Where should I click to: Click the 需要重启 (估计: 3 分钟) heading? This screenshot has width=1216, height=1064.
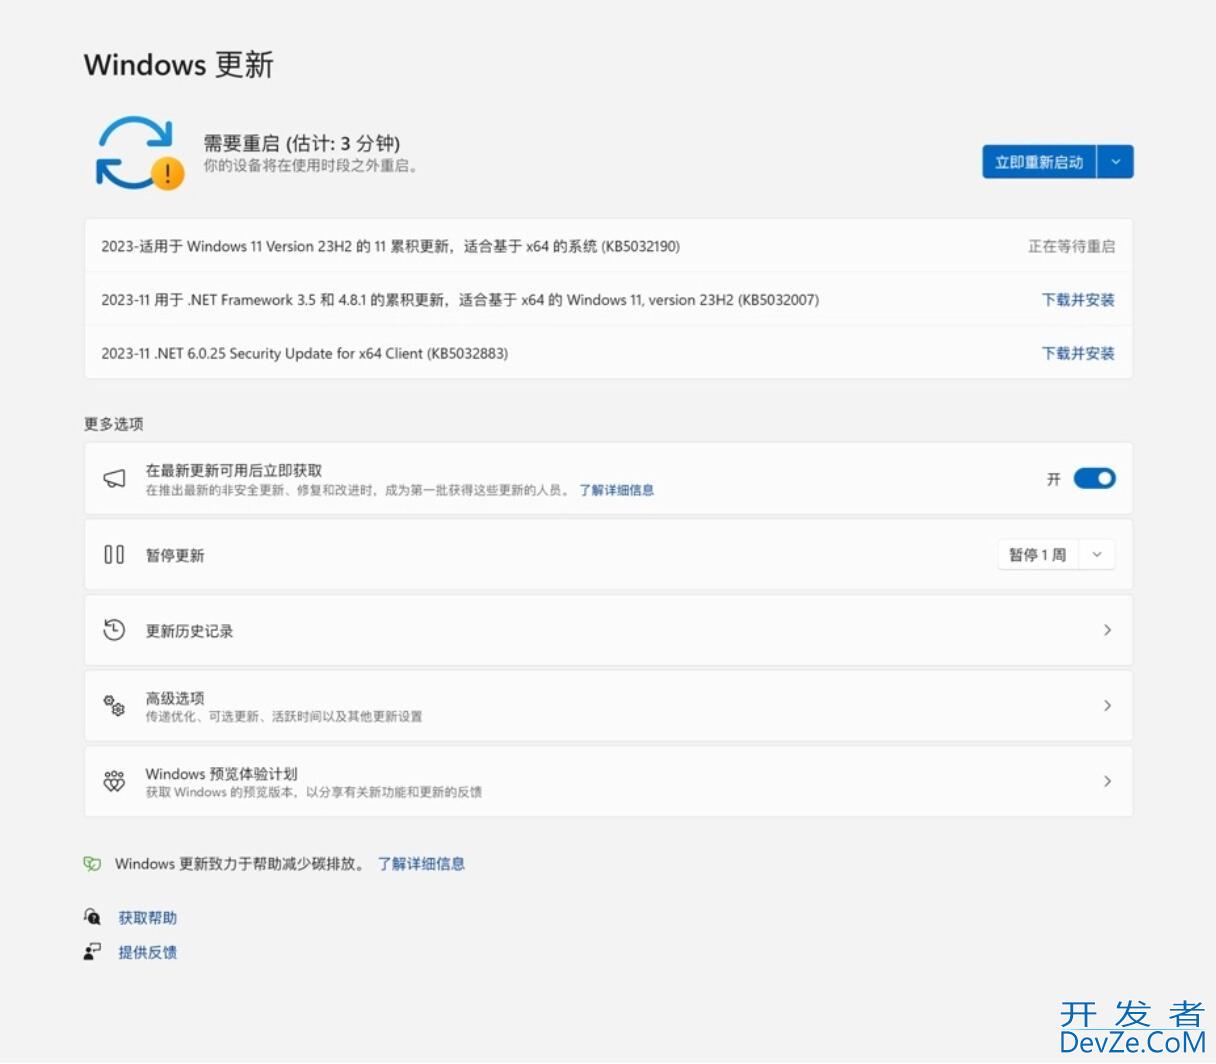(302, 143)
